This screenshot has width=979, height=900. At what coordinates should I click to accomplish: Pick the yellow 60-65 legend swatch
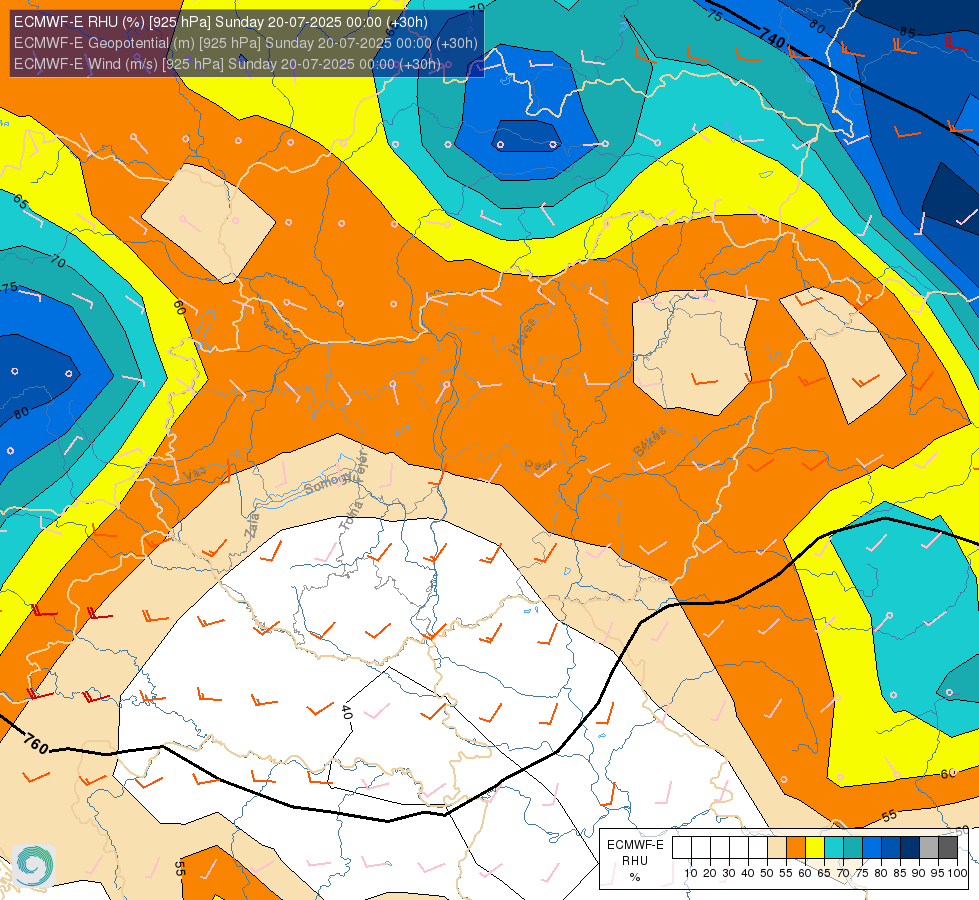(x=815, y=848)
